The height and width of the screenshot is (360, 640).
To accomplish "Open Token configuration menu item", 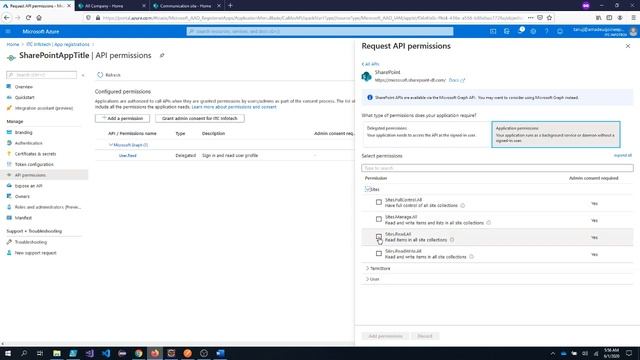I will 34,164.
